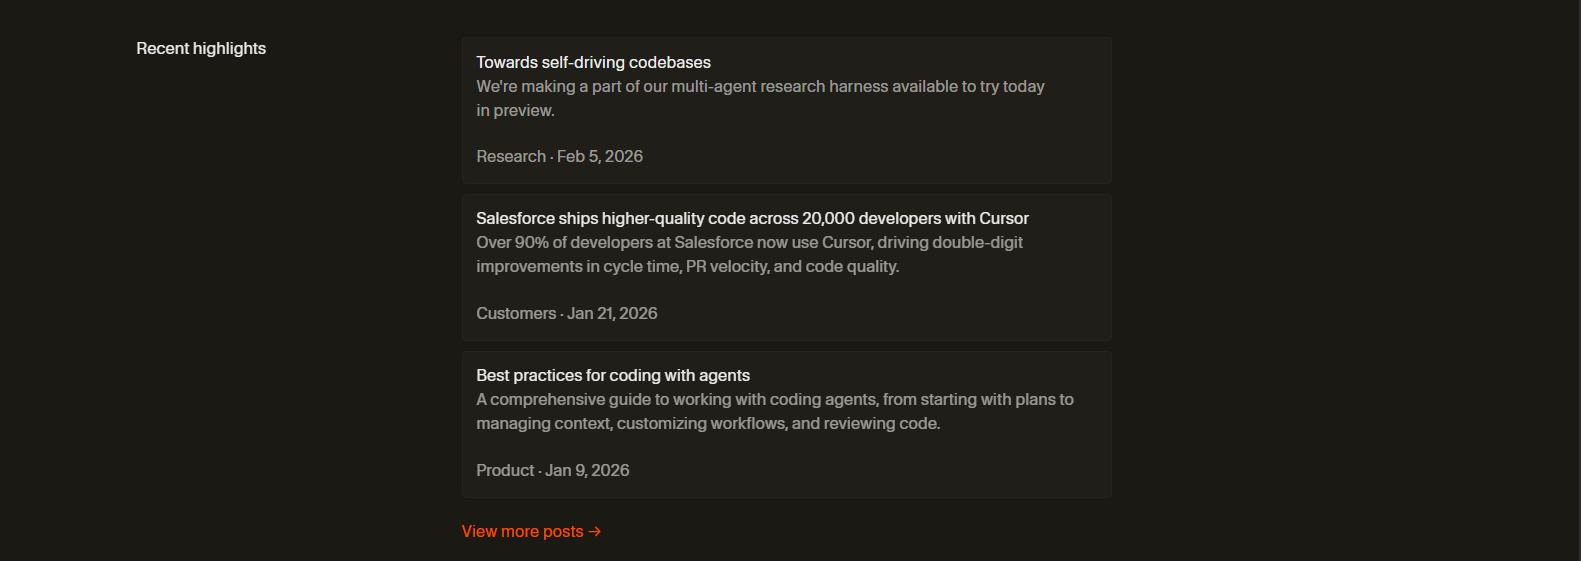
Task: Click the multi-agent research harness description line
Action: click(760, 87)
